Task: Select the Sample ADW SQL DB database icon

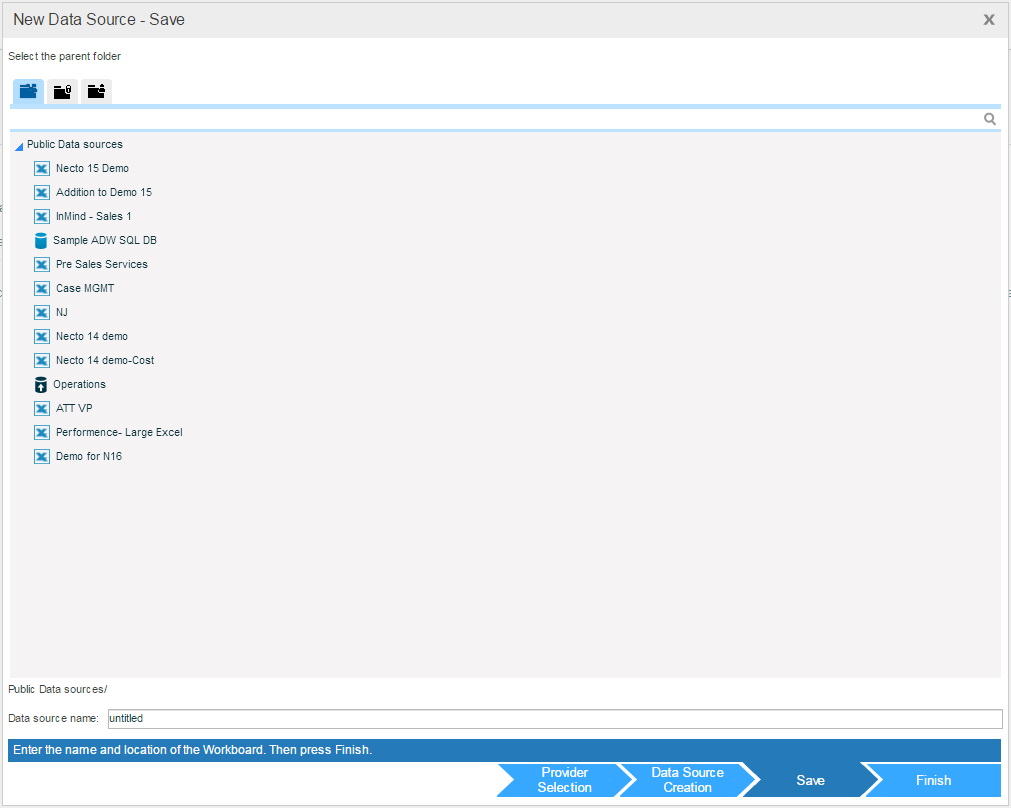Action: coord(41,240)
